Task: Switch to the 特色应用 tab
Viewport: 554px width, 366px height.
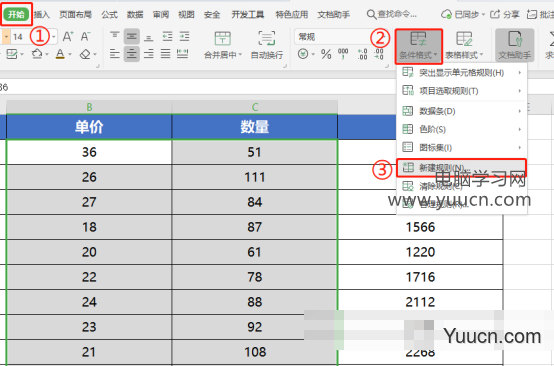Action: click(x=291, y=14)
